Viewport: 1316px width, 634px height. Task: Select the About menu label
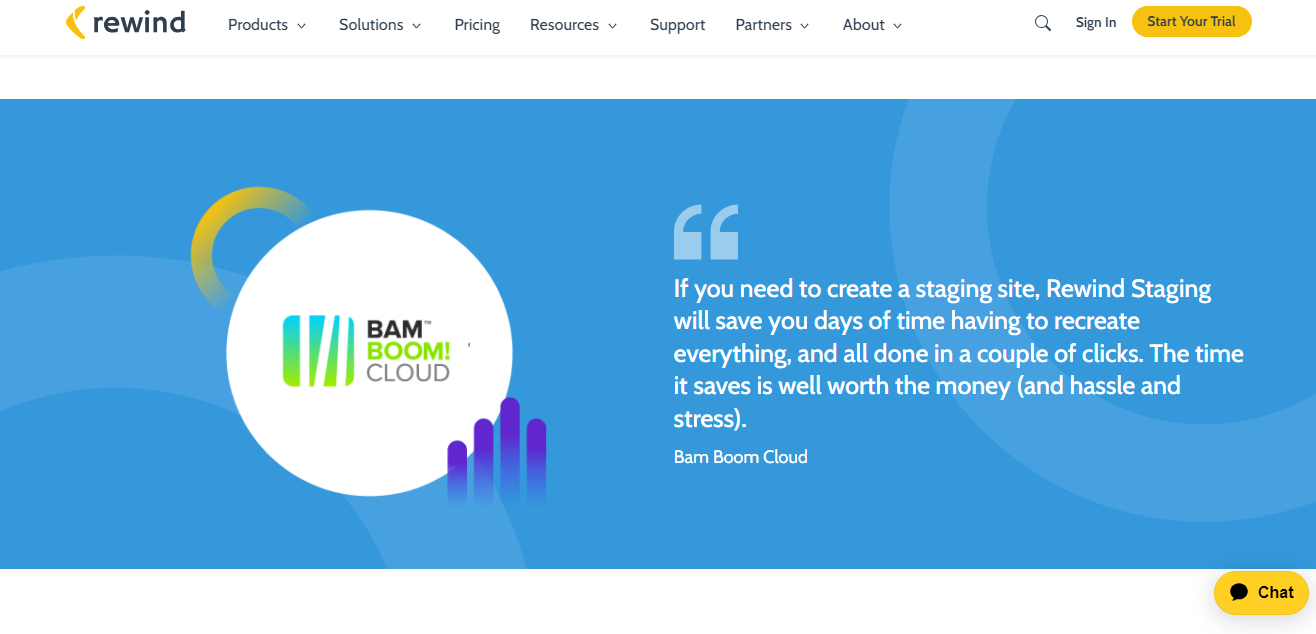pos(863,25)
